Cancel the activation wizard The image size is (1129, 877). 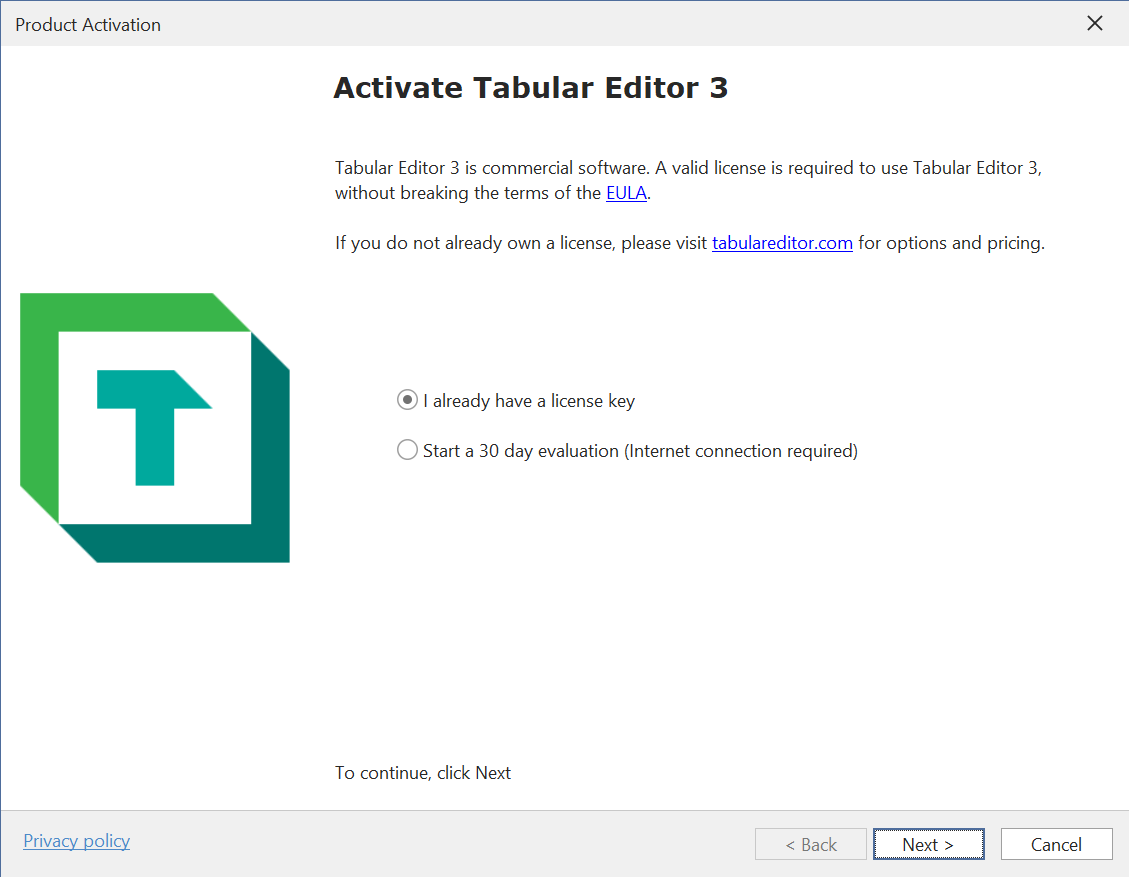1056,843
